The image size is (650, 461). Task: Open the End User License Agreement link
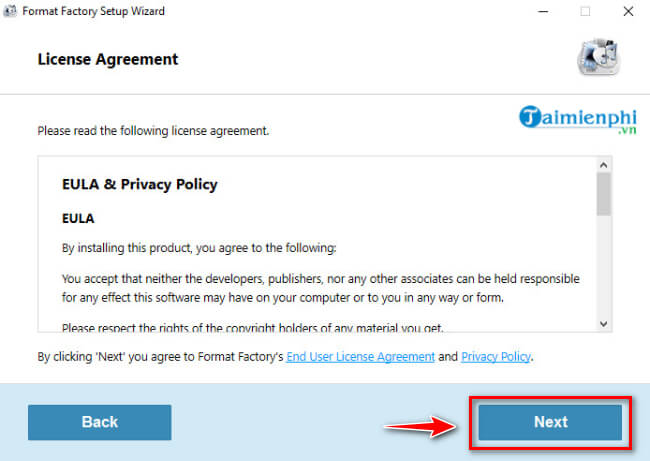pyautogui.click(x=360, y=356)
